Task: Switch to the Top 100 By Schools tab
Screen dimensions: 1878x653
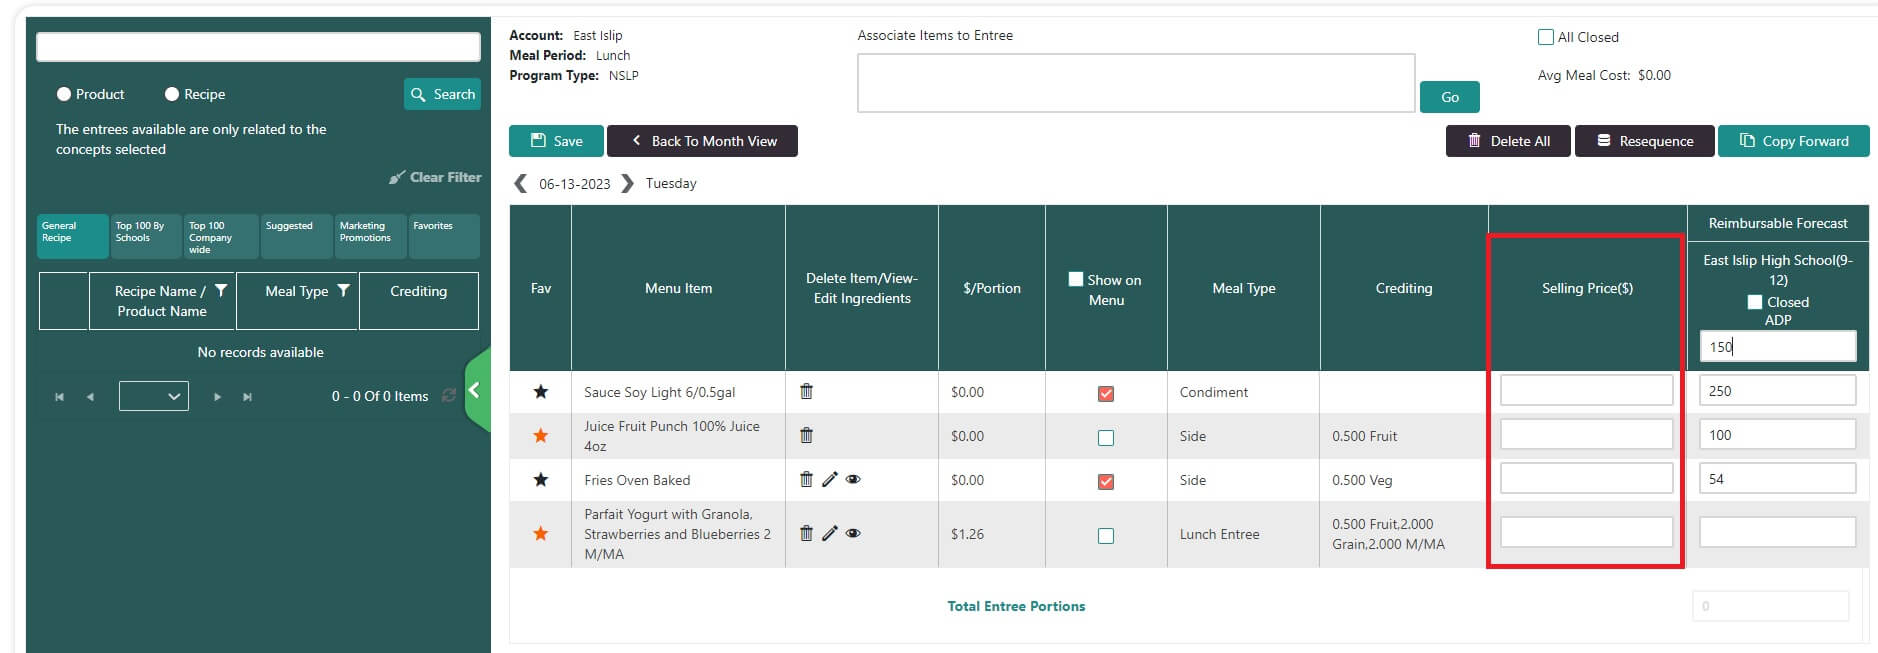Action: [x=145, y=236]
